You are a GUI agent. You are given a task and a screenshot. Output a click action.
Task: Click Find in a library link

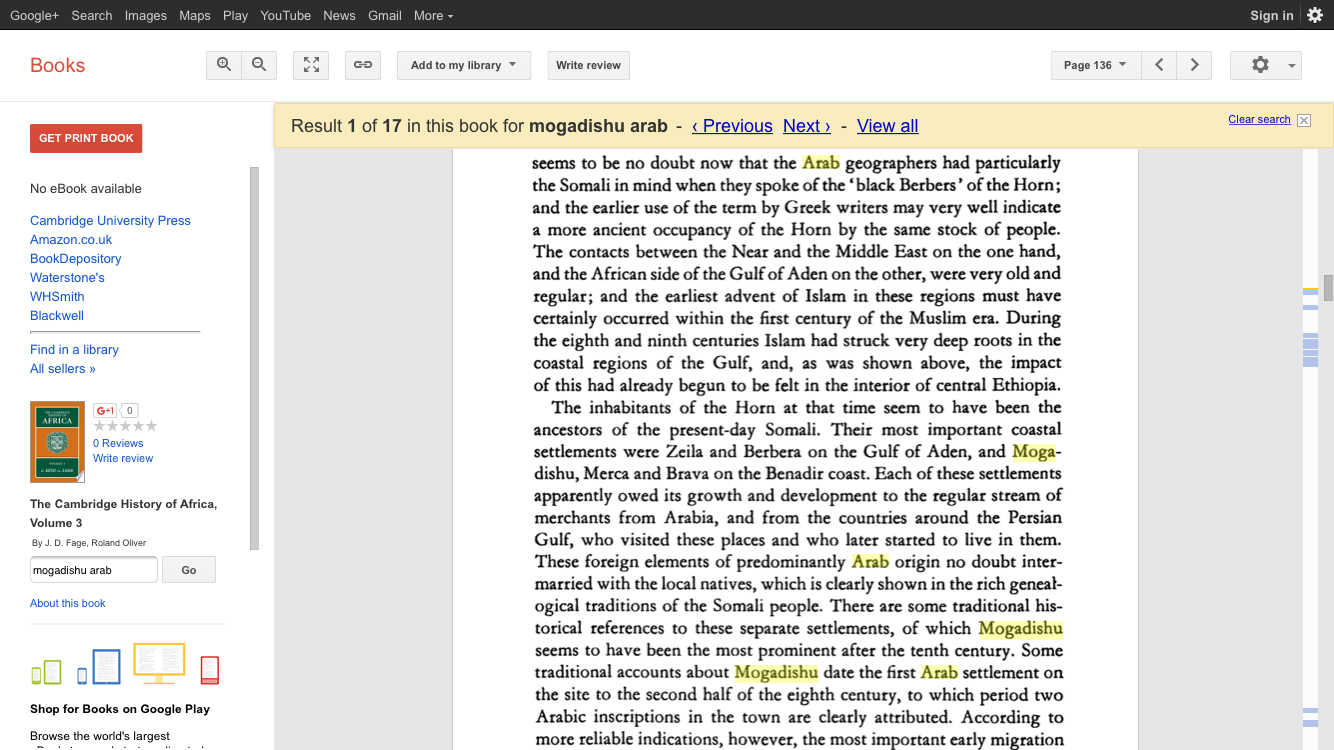pos(74,349)
